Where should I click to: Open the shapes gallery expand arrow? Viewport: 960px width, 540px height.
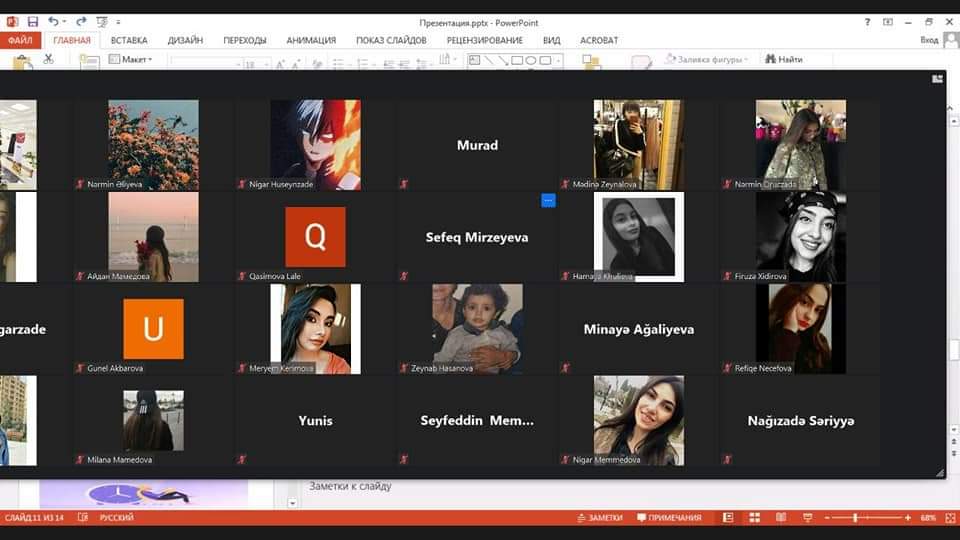click(558, 61)
